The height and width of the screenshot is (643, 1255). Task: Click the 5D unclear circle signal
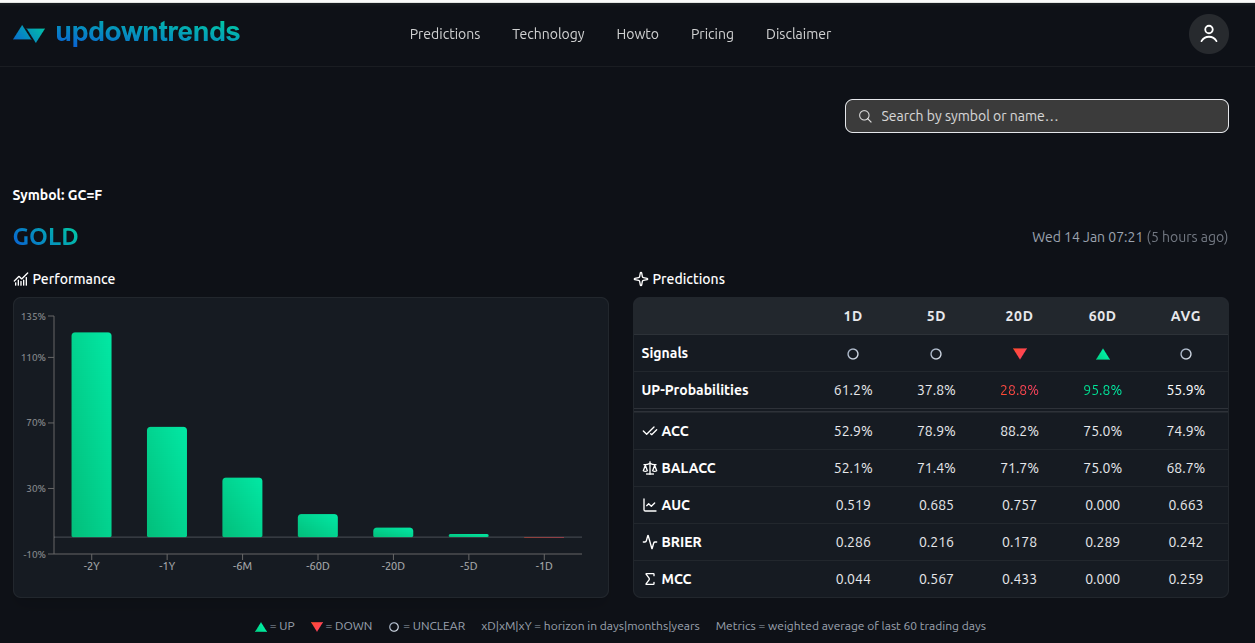936,354
